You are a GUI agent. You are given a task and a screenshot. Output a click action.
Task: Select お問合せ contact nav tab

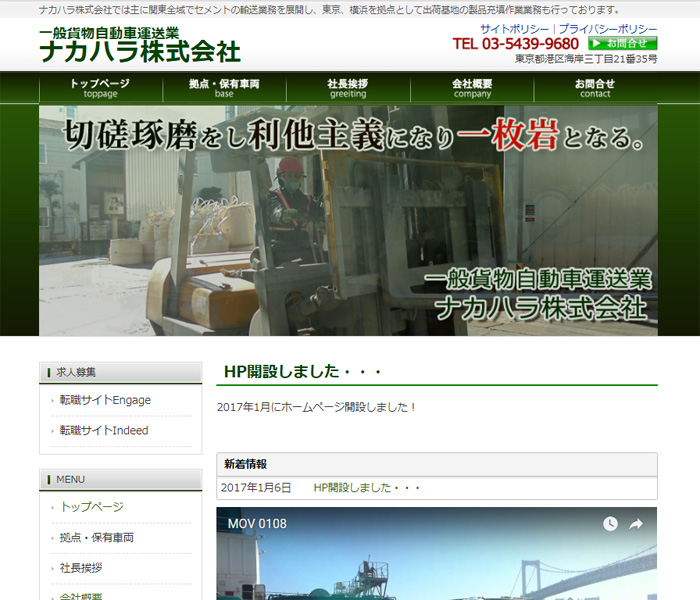pos(595,88)
